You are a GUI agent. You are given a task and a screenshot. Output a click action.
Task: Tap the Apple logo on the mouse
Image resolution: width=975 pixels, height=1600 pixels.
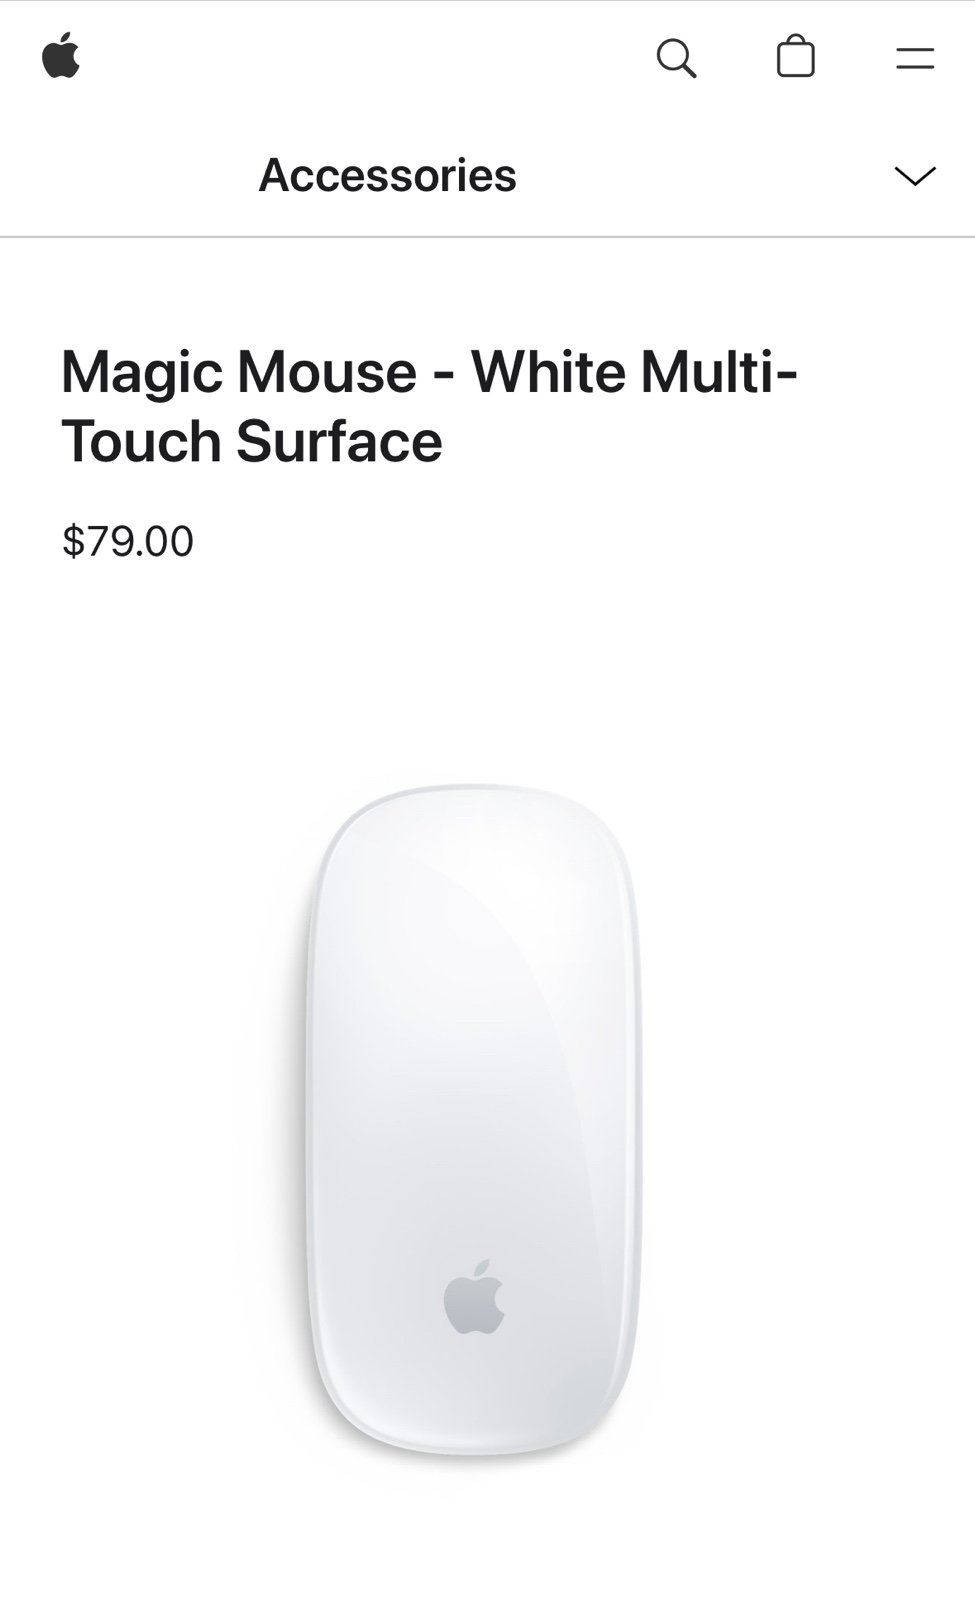click(474, 1297)
